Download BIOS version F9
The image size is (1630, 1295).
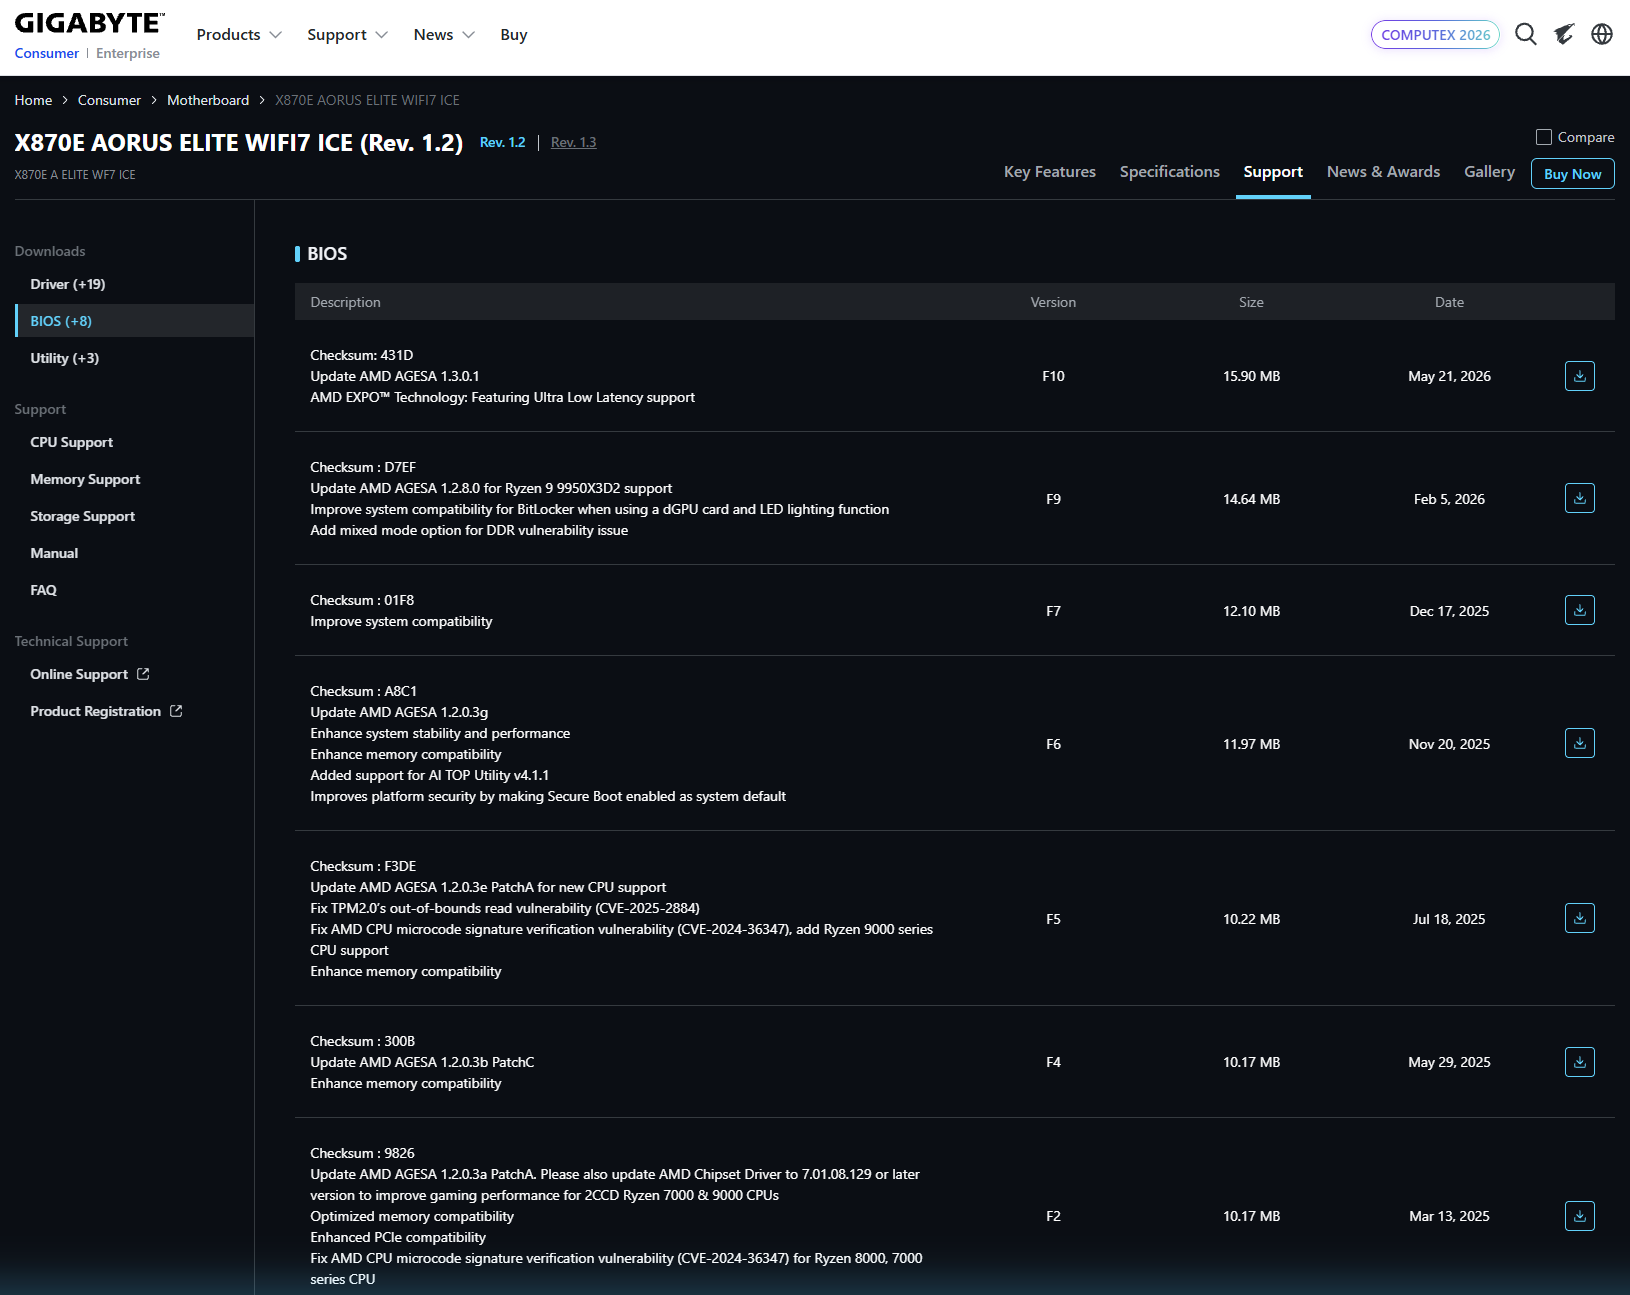click(1579, 498)
